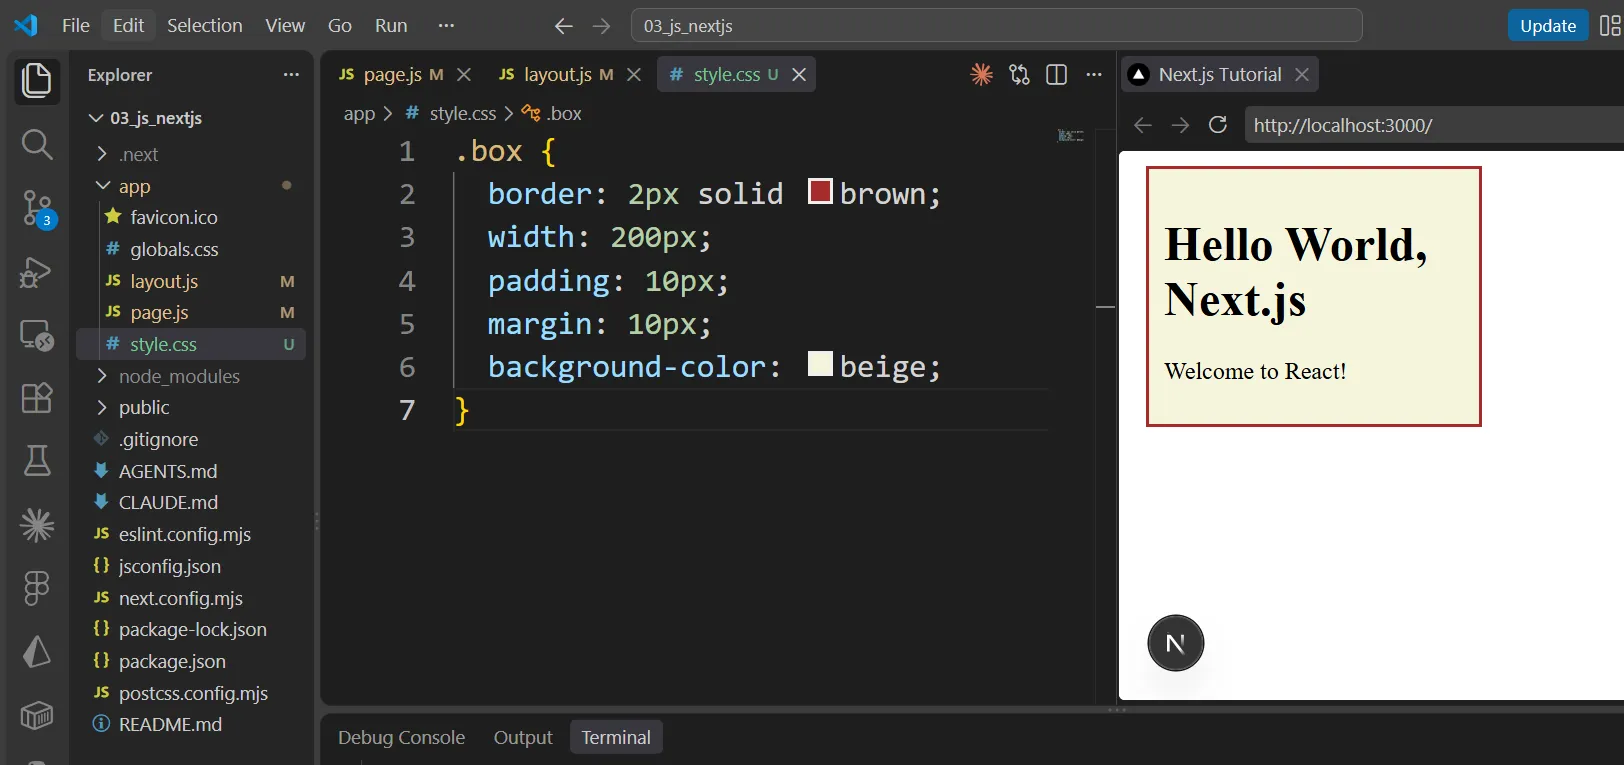
Task: Open the View menu
Action: point(285,26)
